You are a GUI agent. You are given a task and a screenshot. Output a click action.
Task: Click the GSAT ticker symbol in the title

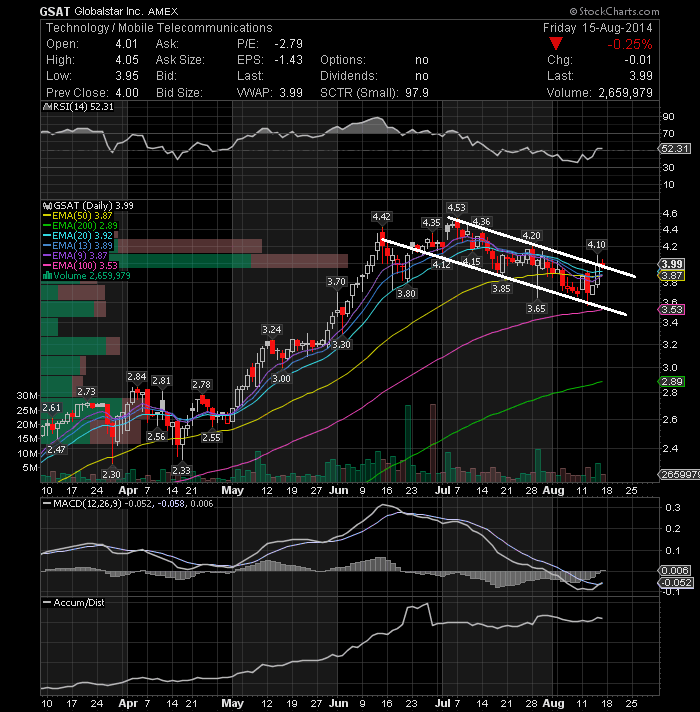tap(54, 11)
